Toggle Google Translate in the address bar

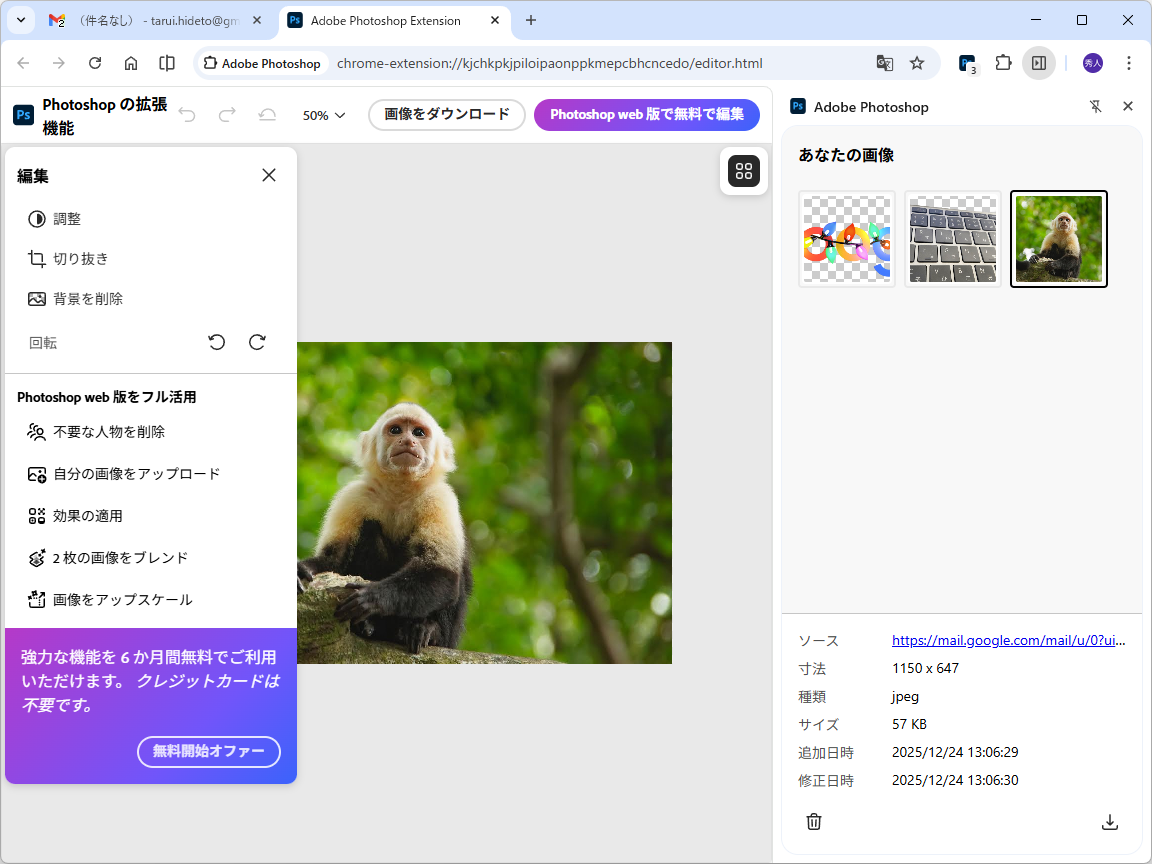(x=884, y=63)
